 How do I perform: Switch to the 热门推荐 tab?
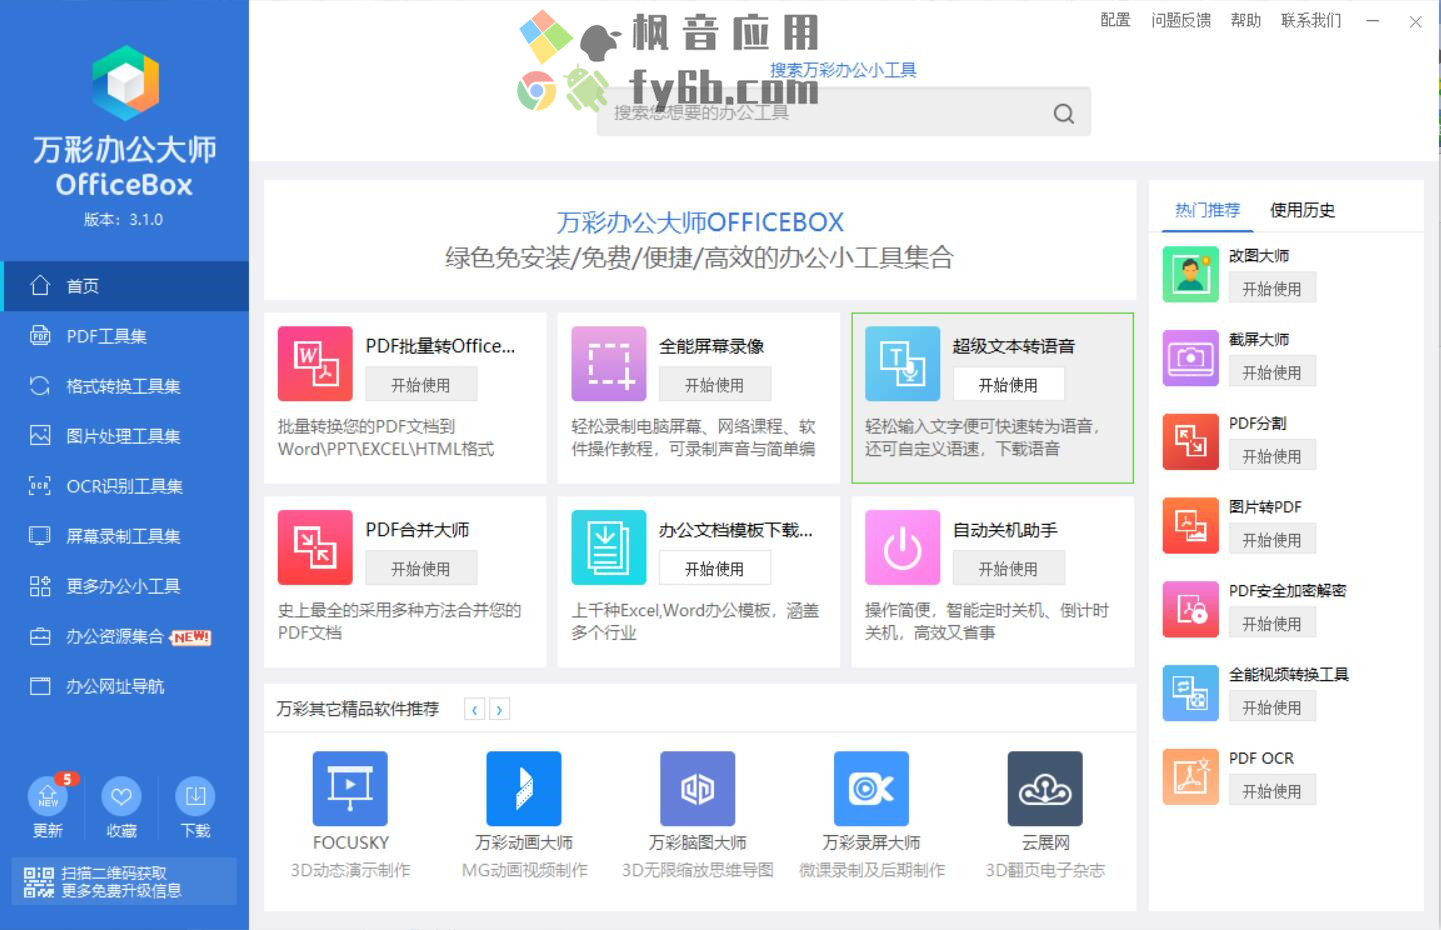[1207, 210]
